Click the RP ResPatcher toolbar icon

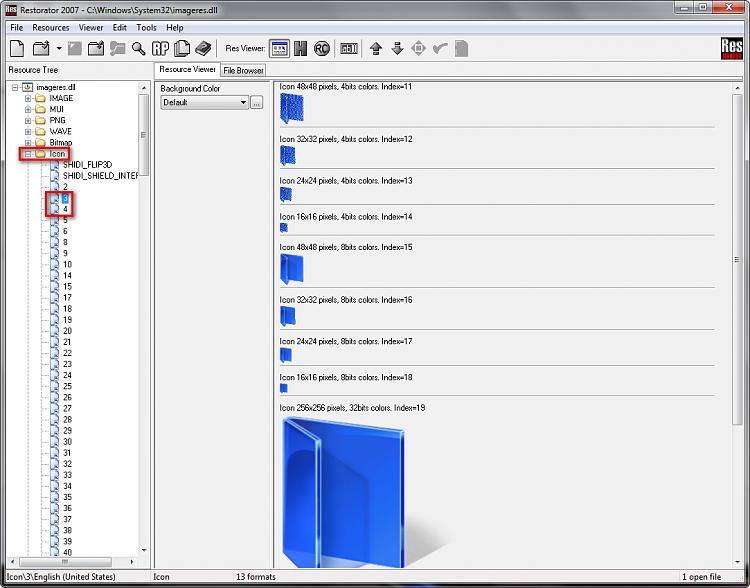pos(160,48)
